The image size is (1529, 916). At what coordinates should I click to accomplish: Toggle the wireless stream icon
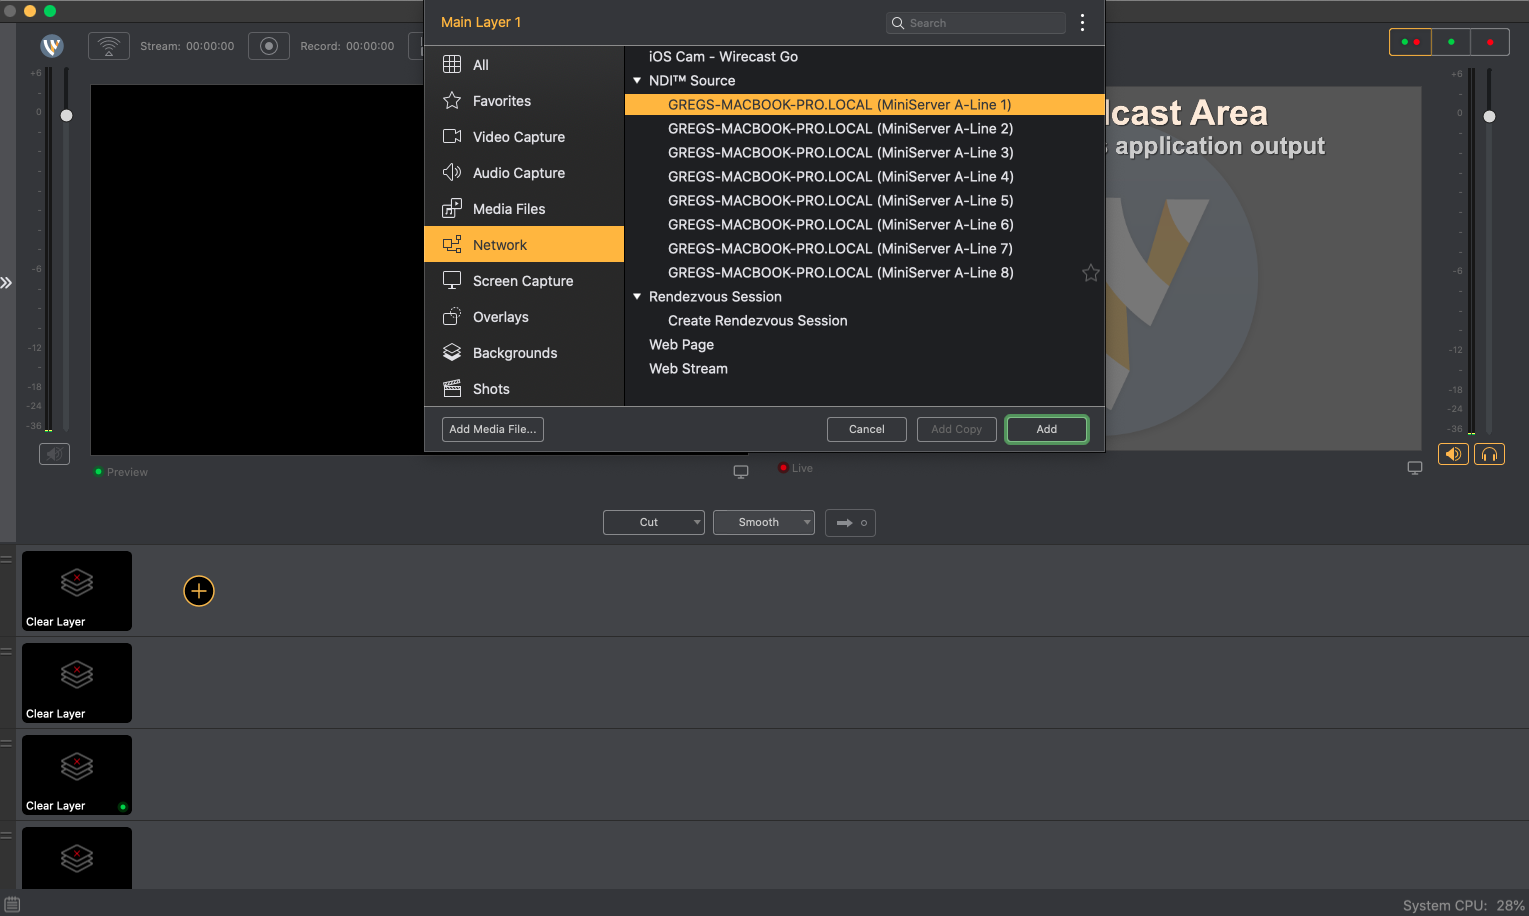click(108, 45)
